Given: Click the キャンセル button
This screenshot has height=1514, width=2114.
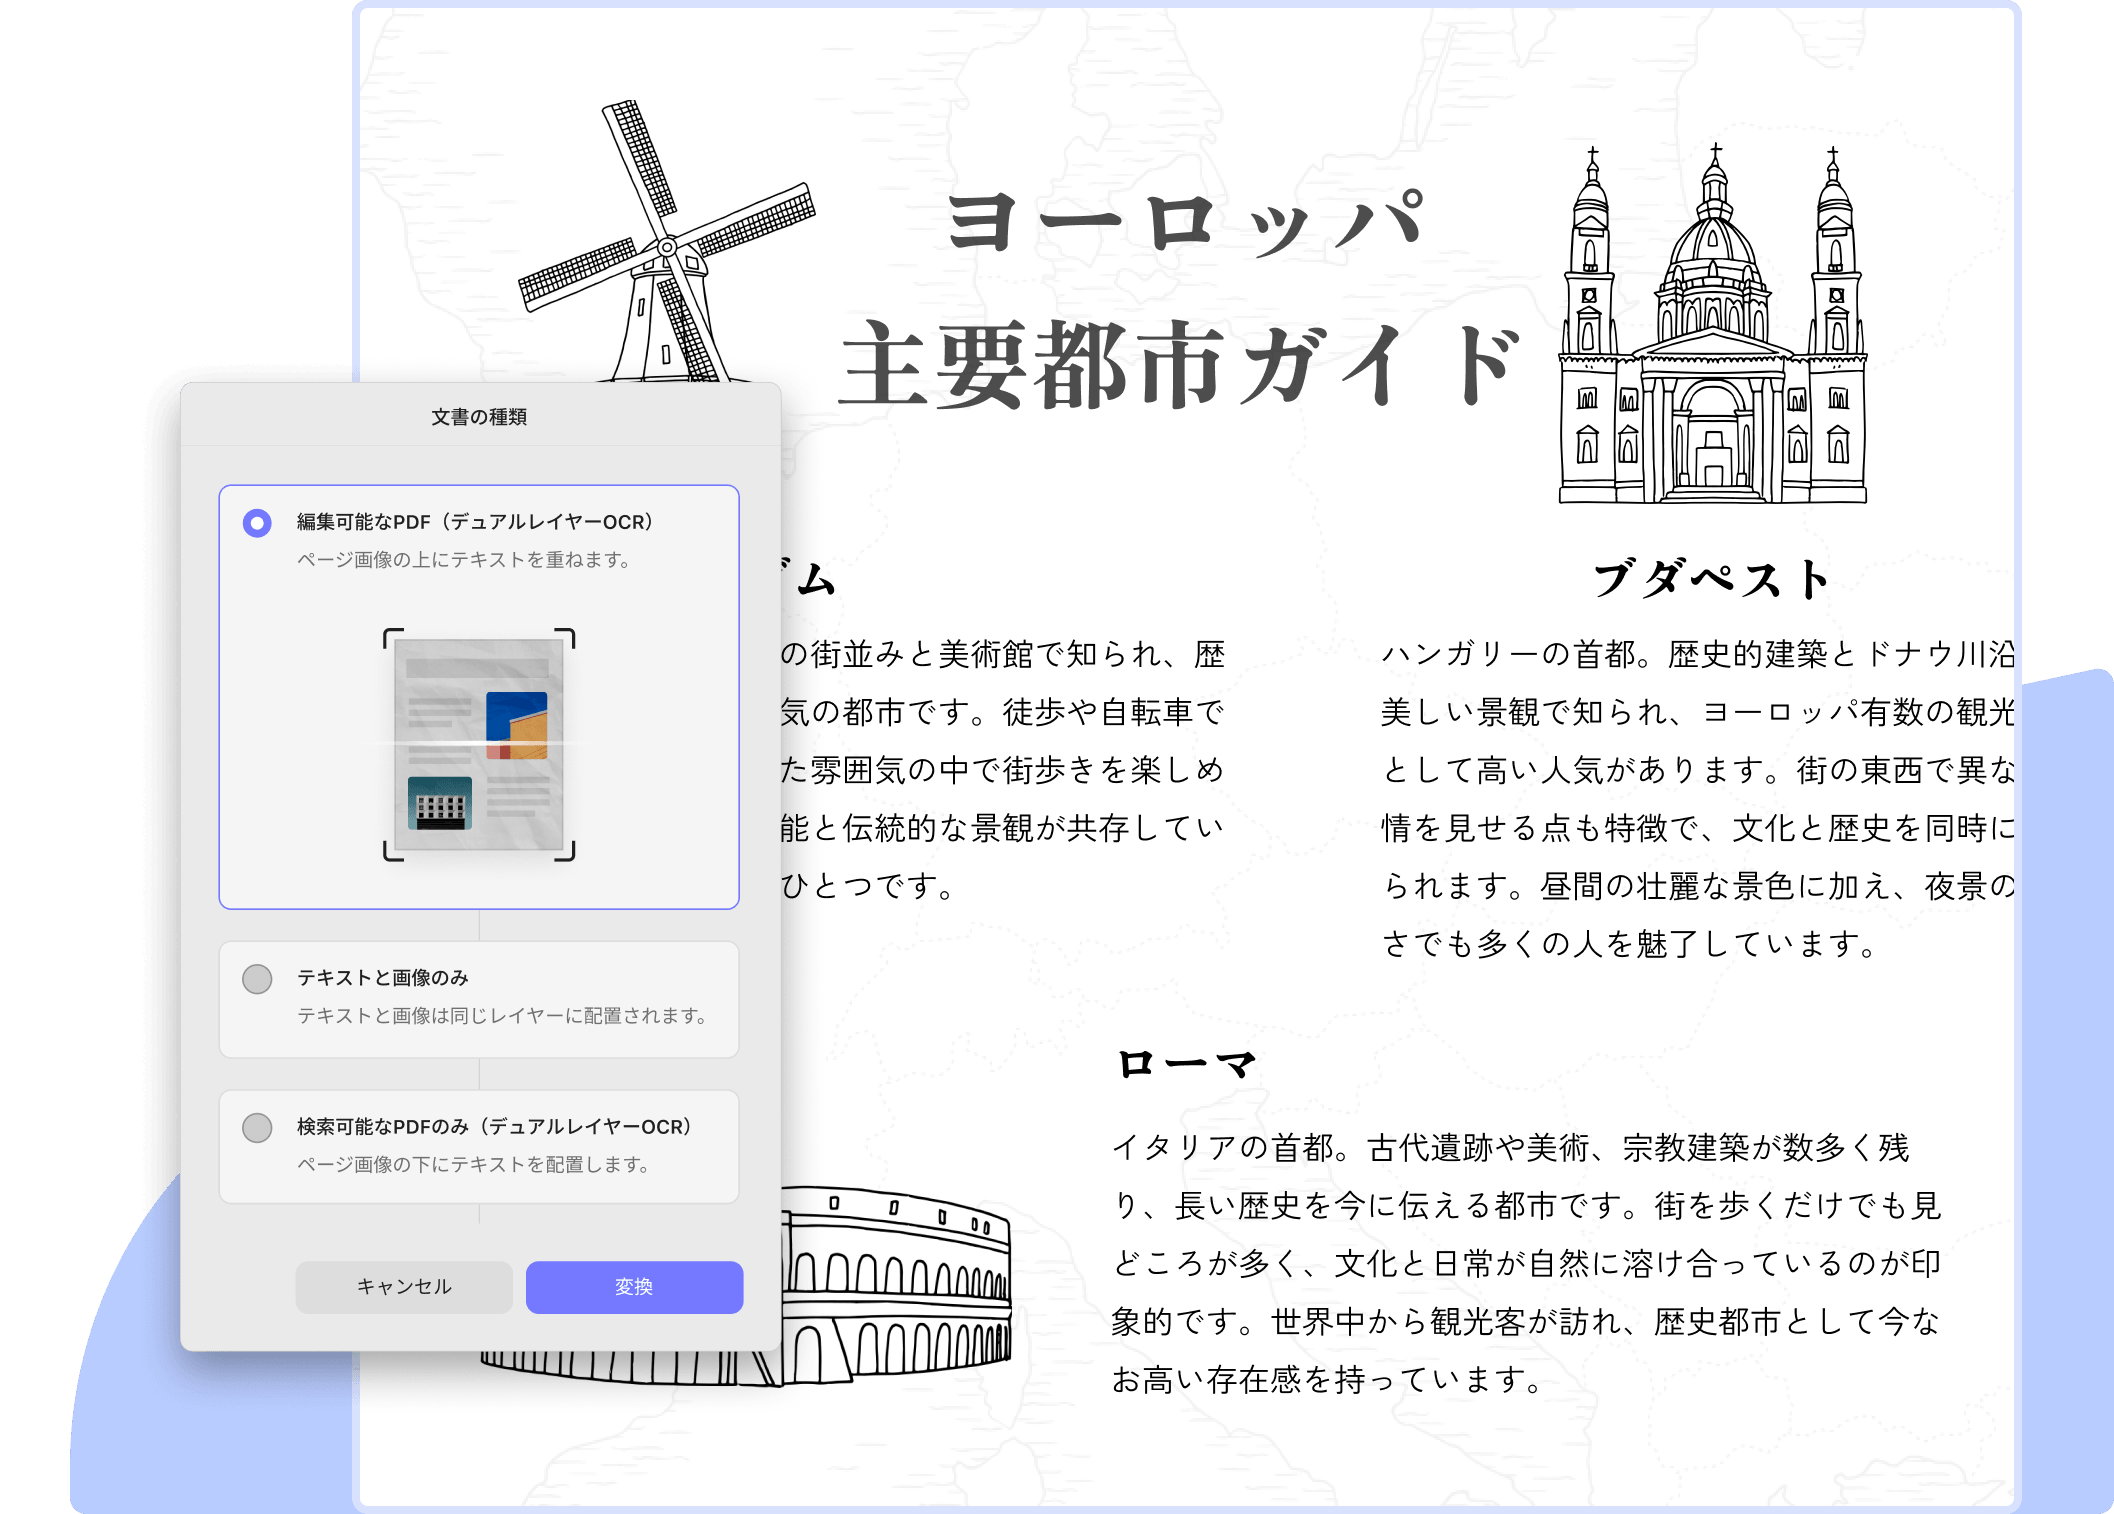Looking at the screenshot, I should (x=404, y=1287).
